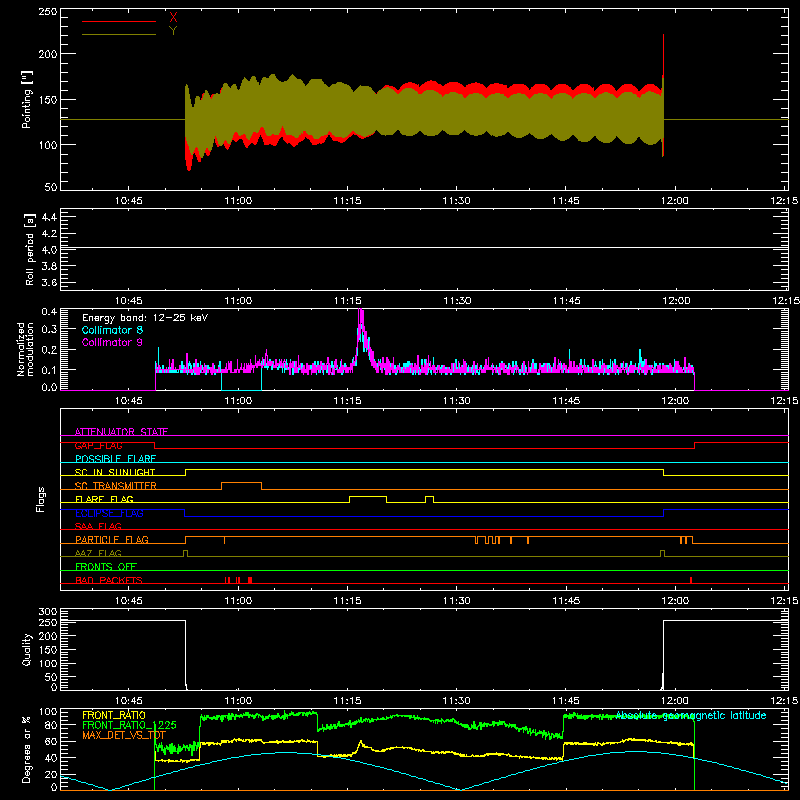Click the 'Flags' axis title

click(40, 499)
